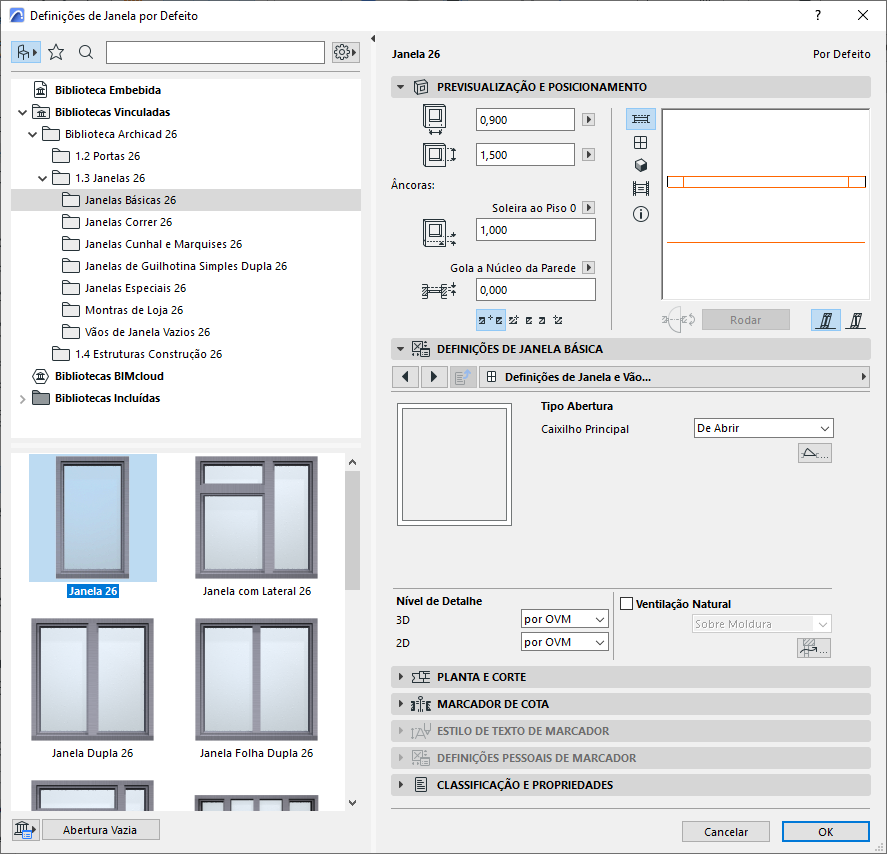887x854 pixels.
Task: Show the info preview icon
Action: point(641,214)
